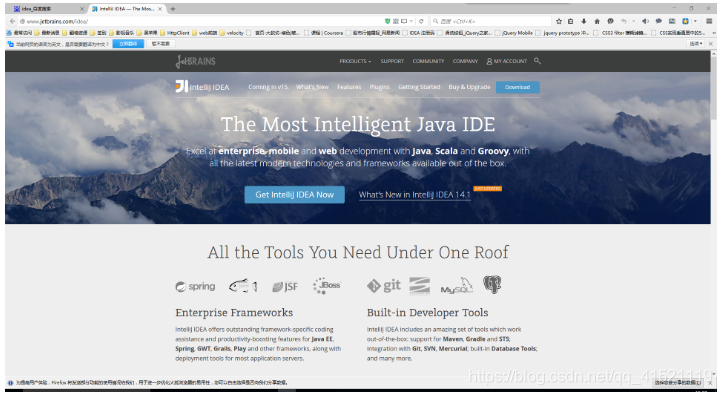Open the HttpClient bookmark folder
This screenshot has height=395, width=722.
pos(175,33)
